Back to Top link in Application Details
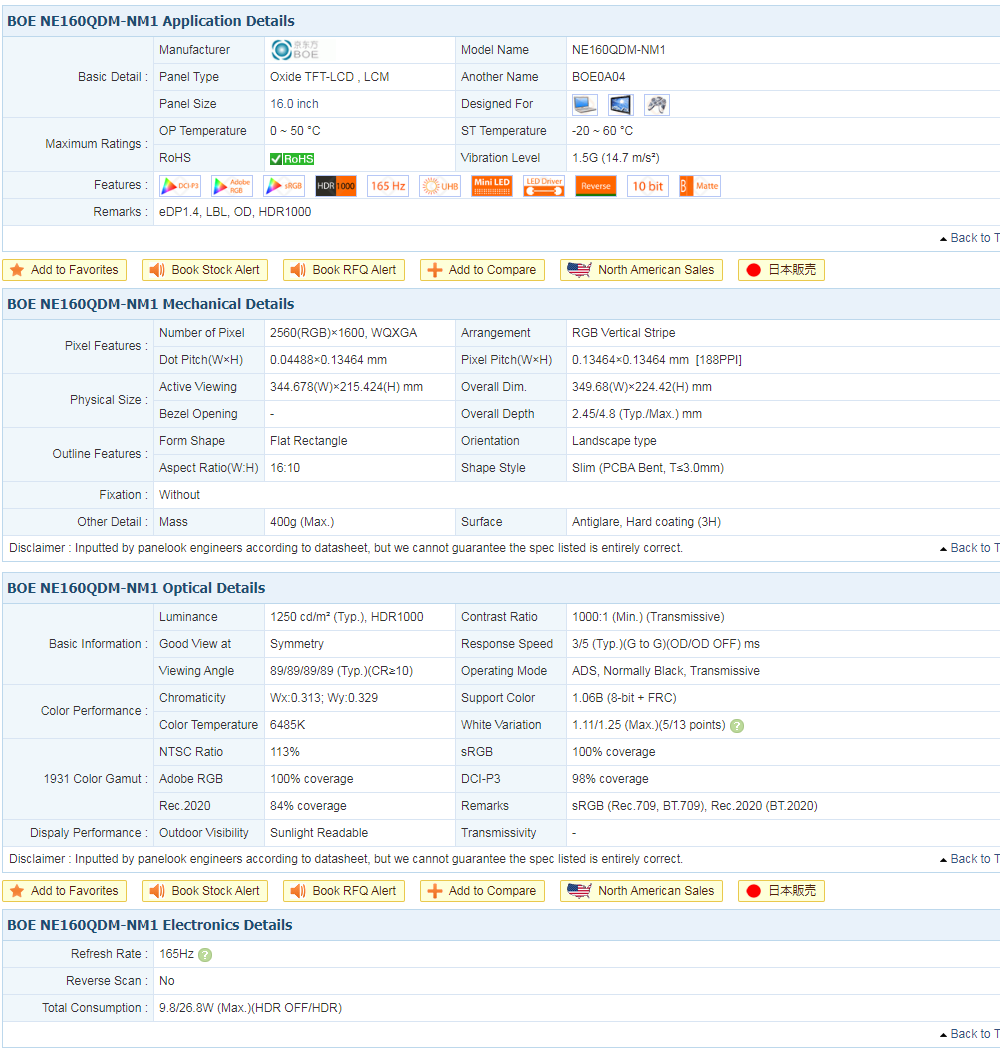Image resolution: width=1000 pixels, height=1049 pixels. [x=970, y=238]
